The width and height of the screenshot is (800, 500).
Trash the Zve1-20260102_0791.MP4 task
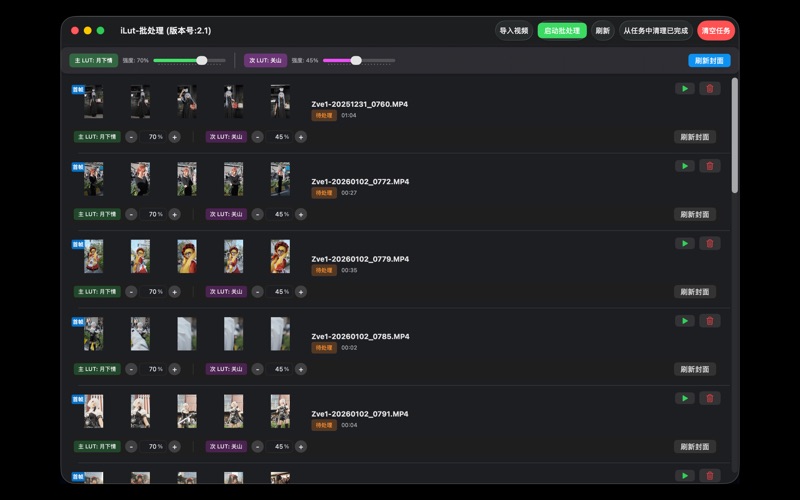point(710,399)
